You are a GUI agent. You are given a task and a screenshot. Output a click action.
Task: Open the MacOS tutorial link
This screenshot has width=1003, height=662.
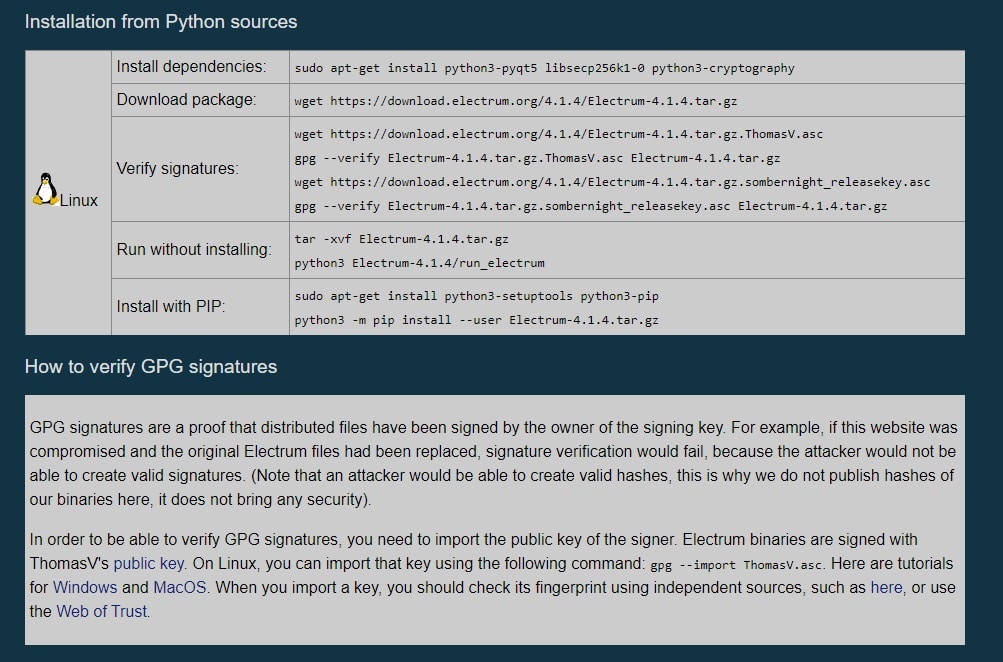pyautogui.click(x=180, y=587)
